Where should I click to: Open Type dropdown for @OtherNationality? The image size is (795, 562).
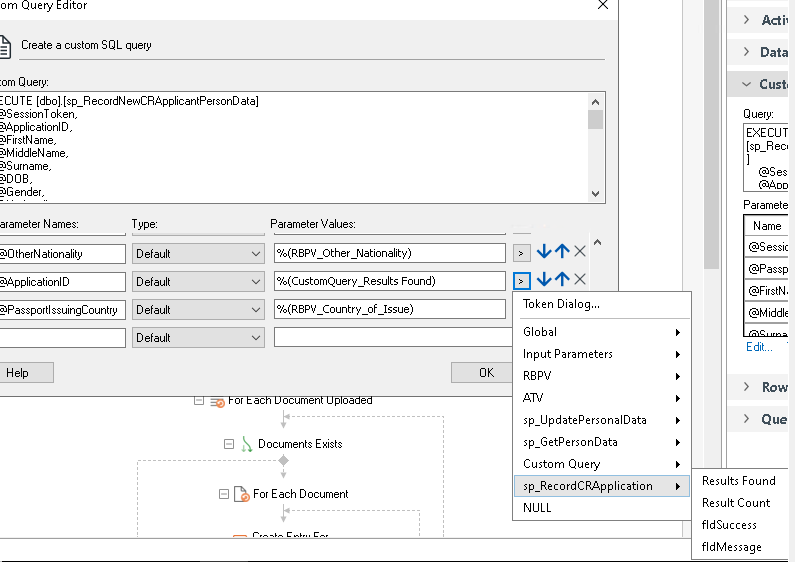click(x=198, y=254)
